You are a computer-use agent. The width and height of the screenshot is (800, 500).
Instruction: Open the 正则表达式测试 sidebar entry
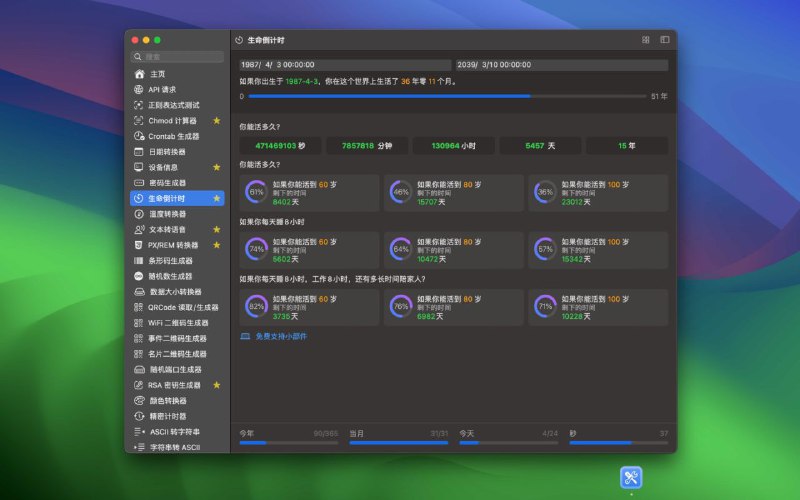177,105
